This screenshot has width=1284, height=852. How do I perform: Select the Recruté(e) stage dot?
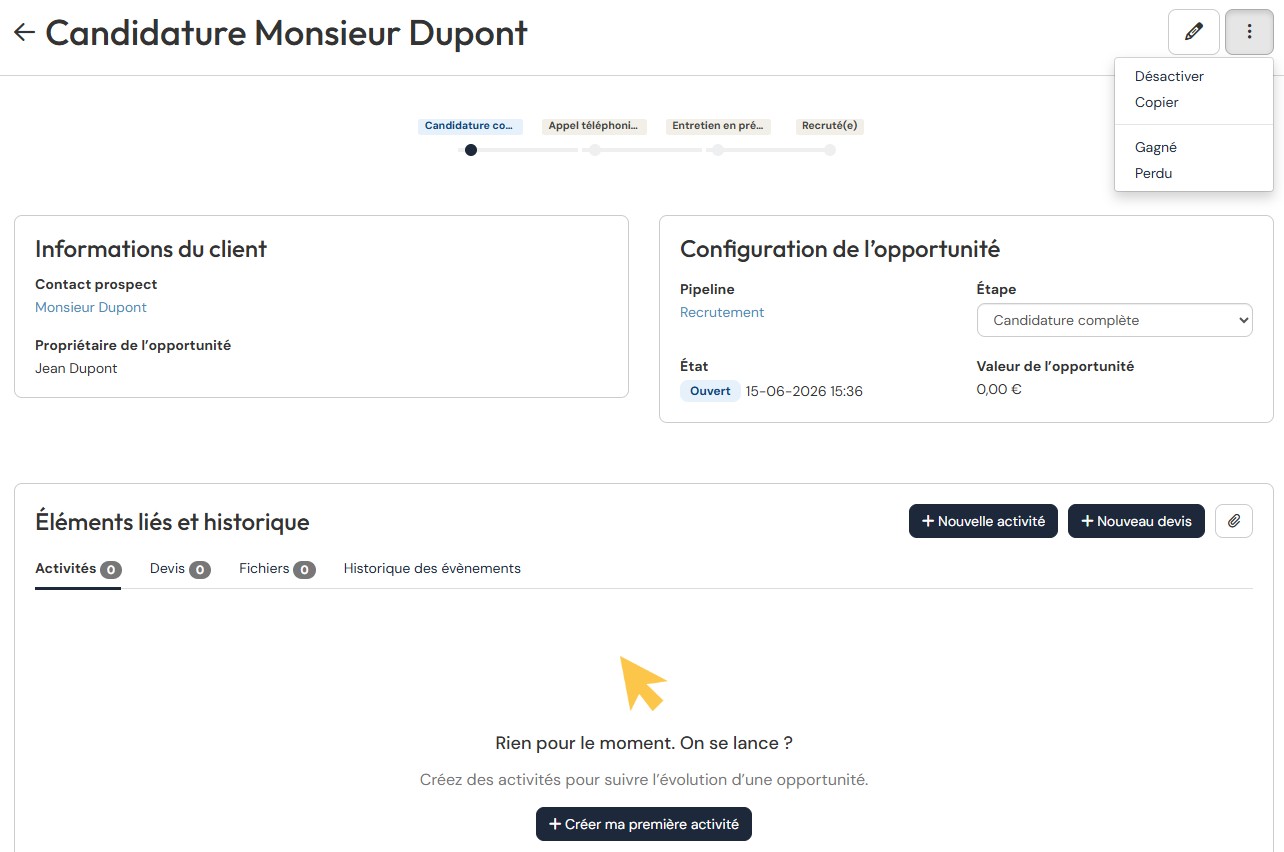830,150
